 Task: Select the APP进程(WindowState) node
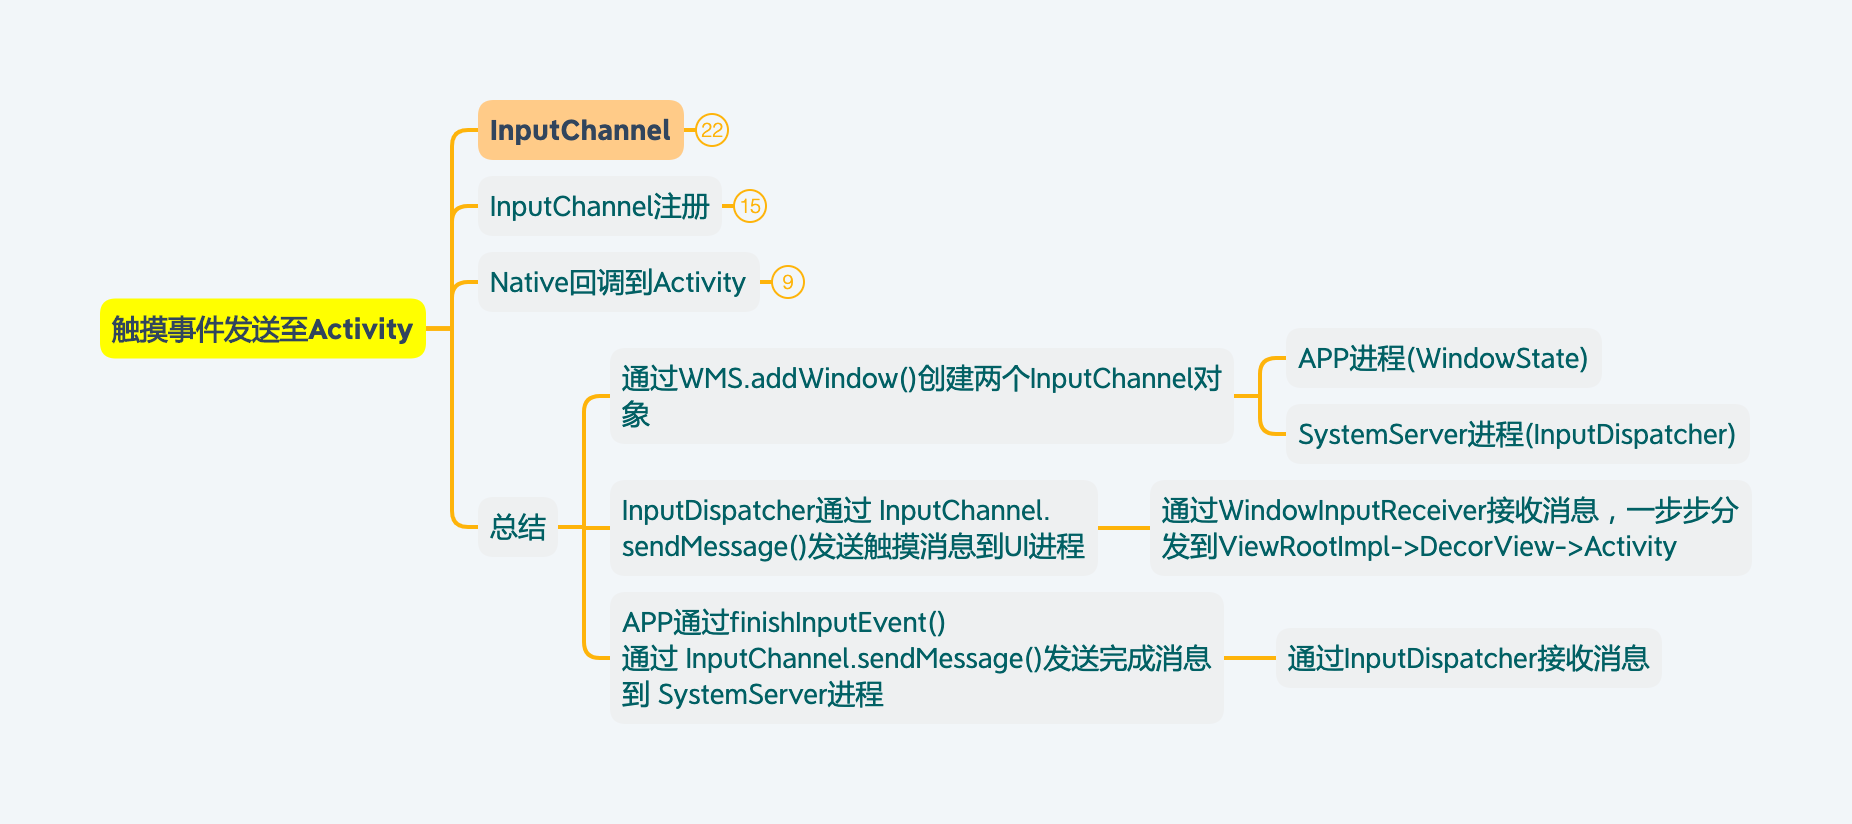click(x=1443, y=358)
